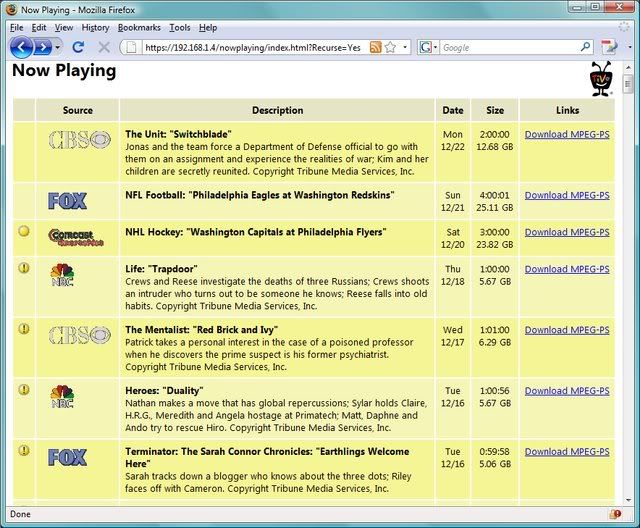Image resolution: width=640 pixels, height=528 pixels.
Task: Open the Help menu
Action: [208, 27]
